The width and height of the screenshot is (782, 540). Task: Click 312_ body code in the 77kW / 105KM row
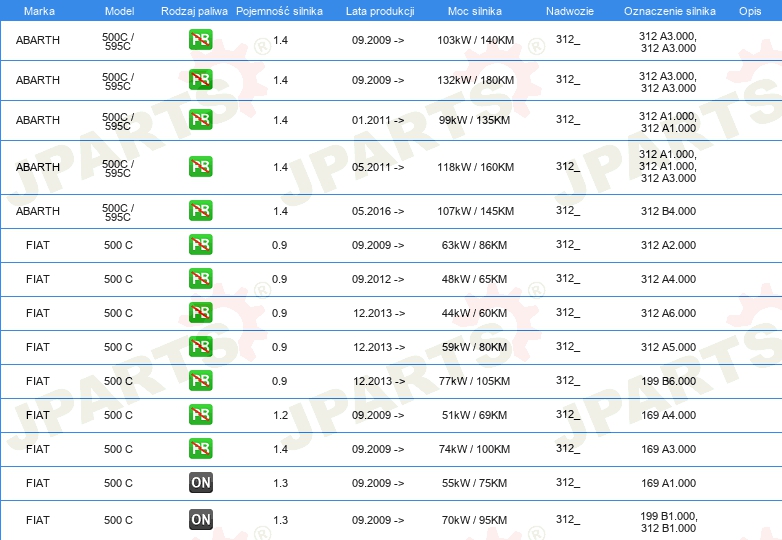tap(568, 380)
